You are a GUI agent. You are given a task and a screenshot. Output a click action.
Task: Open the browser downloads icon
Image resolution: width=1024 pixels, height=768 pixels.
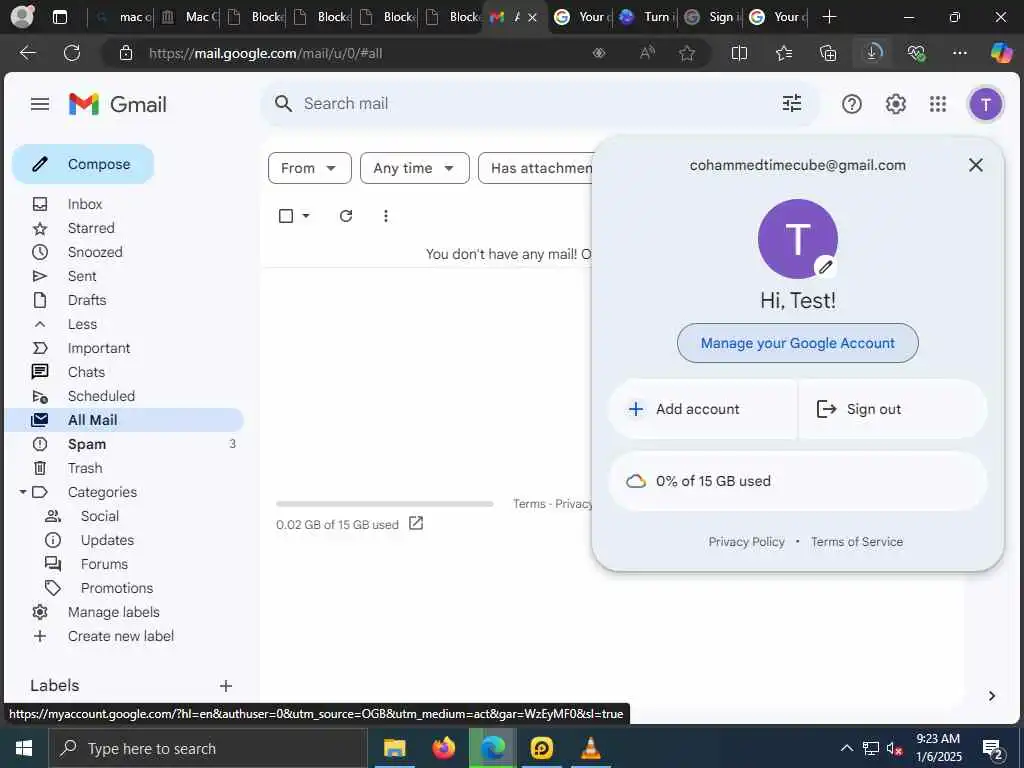[872, 52]
